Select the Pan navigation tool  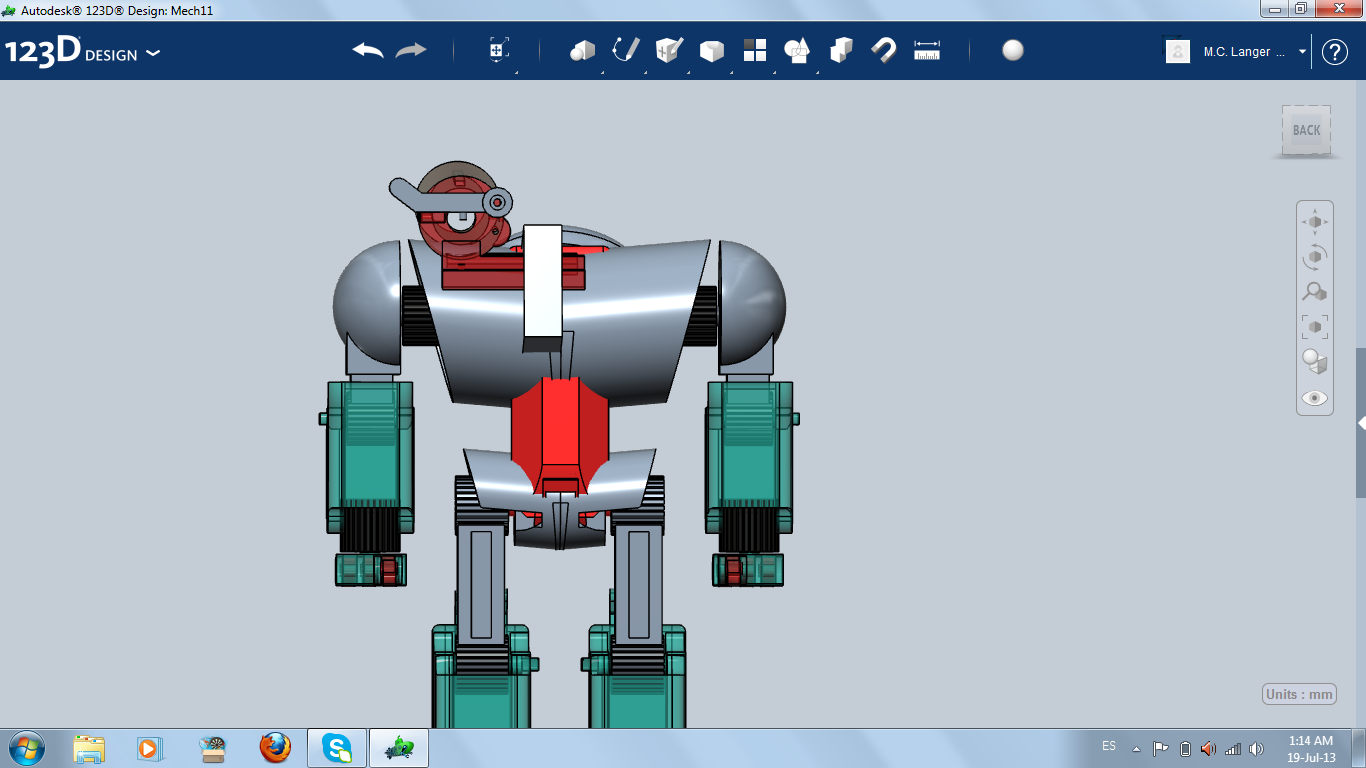click(1315, 221)
